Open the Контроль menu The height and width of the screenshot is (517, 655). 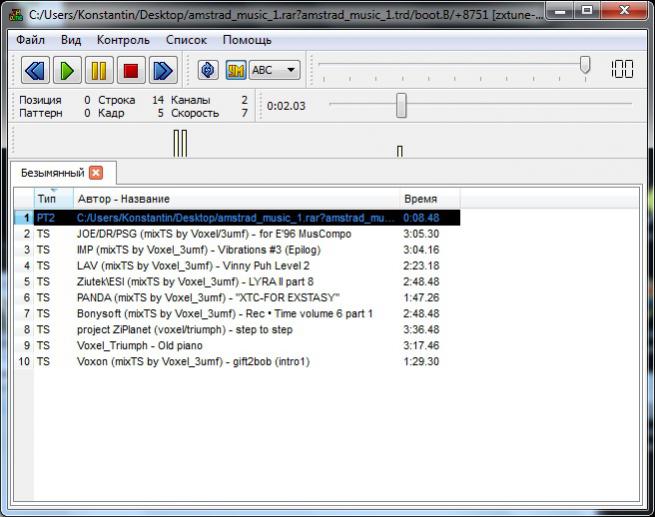(x=123, y=40)
